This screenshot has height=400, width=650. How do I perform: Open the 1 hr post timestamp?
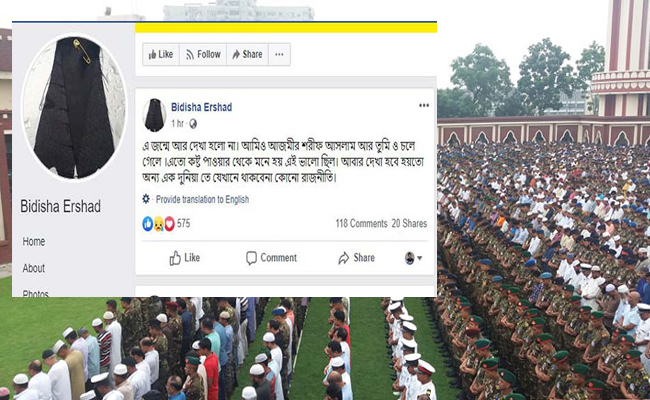coord(177,124)
